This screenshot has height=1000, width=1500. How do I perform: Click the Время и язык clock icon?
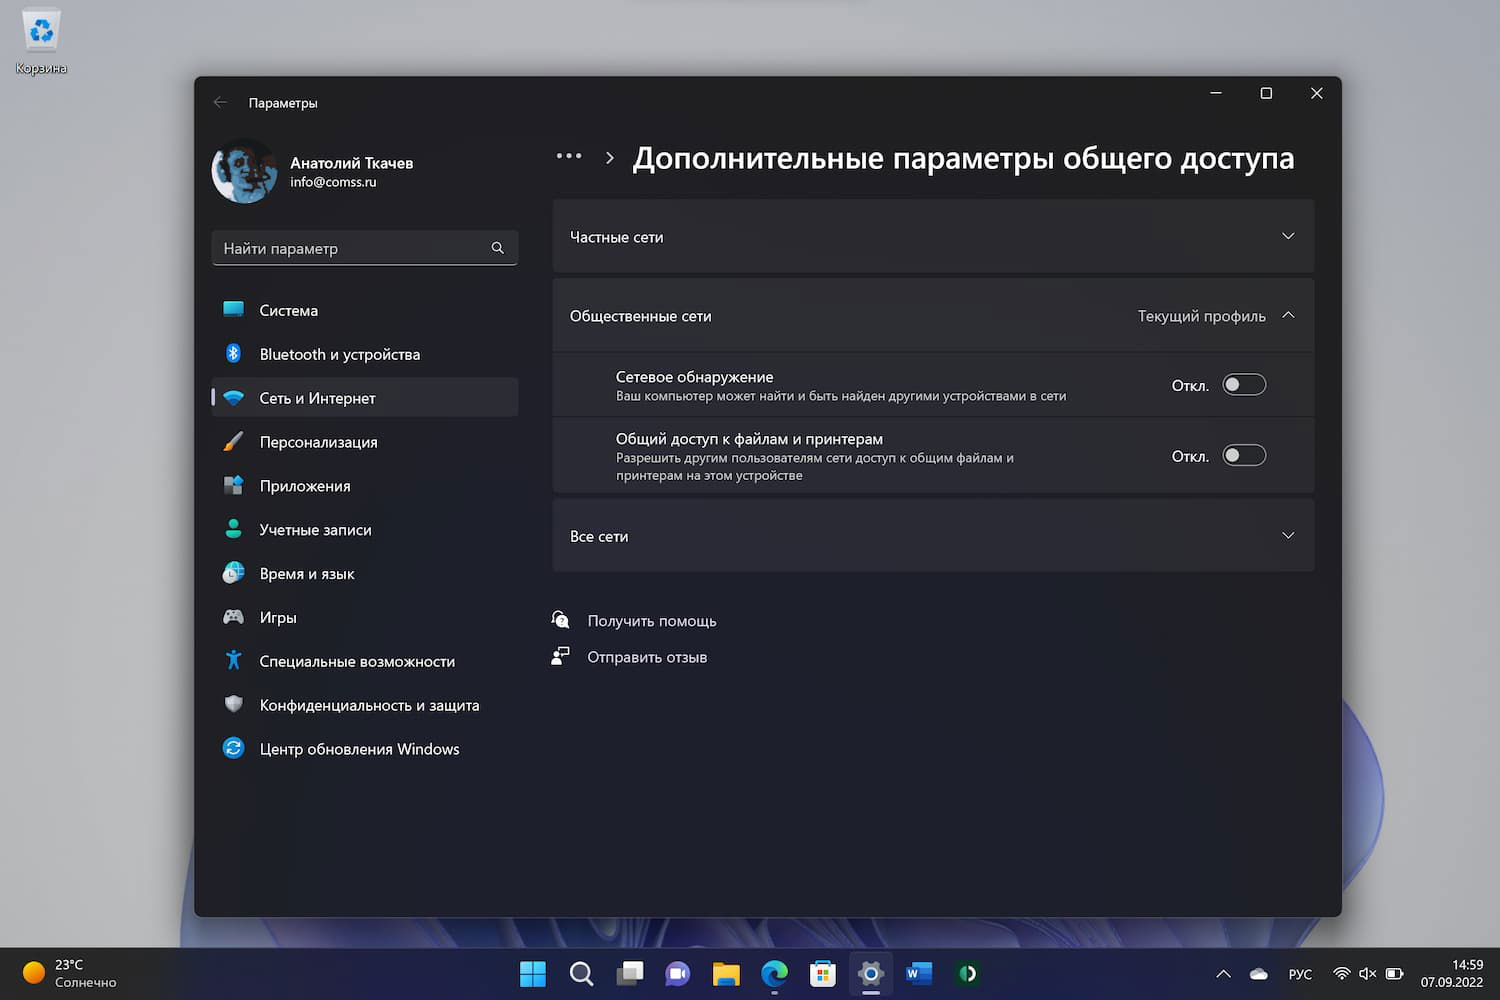233,573
